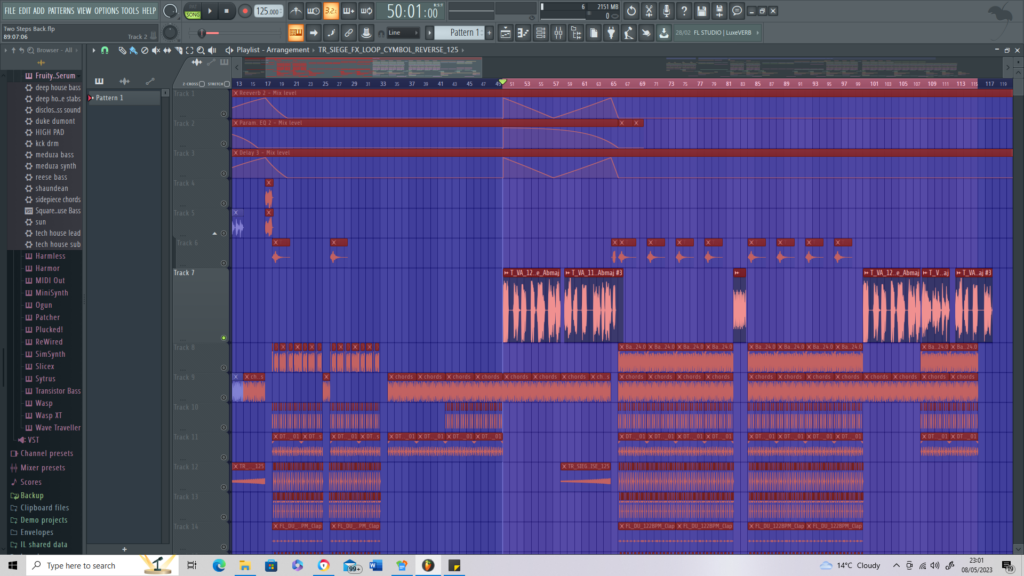1024x576 pixels.
Task: Expand the Scores folder
Action: point(31,482)
